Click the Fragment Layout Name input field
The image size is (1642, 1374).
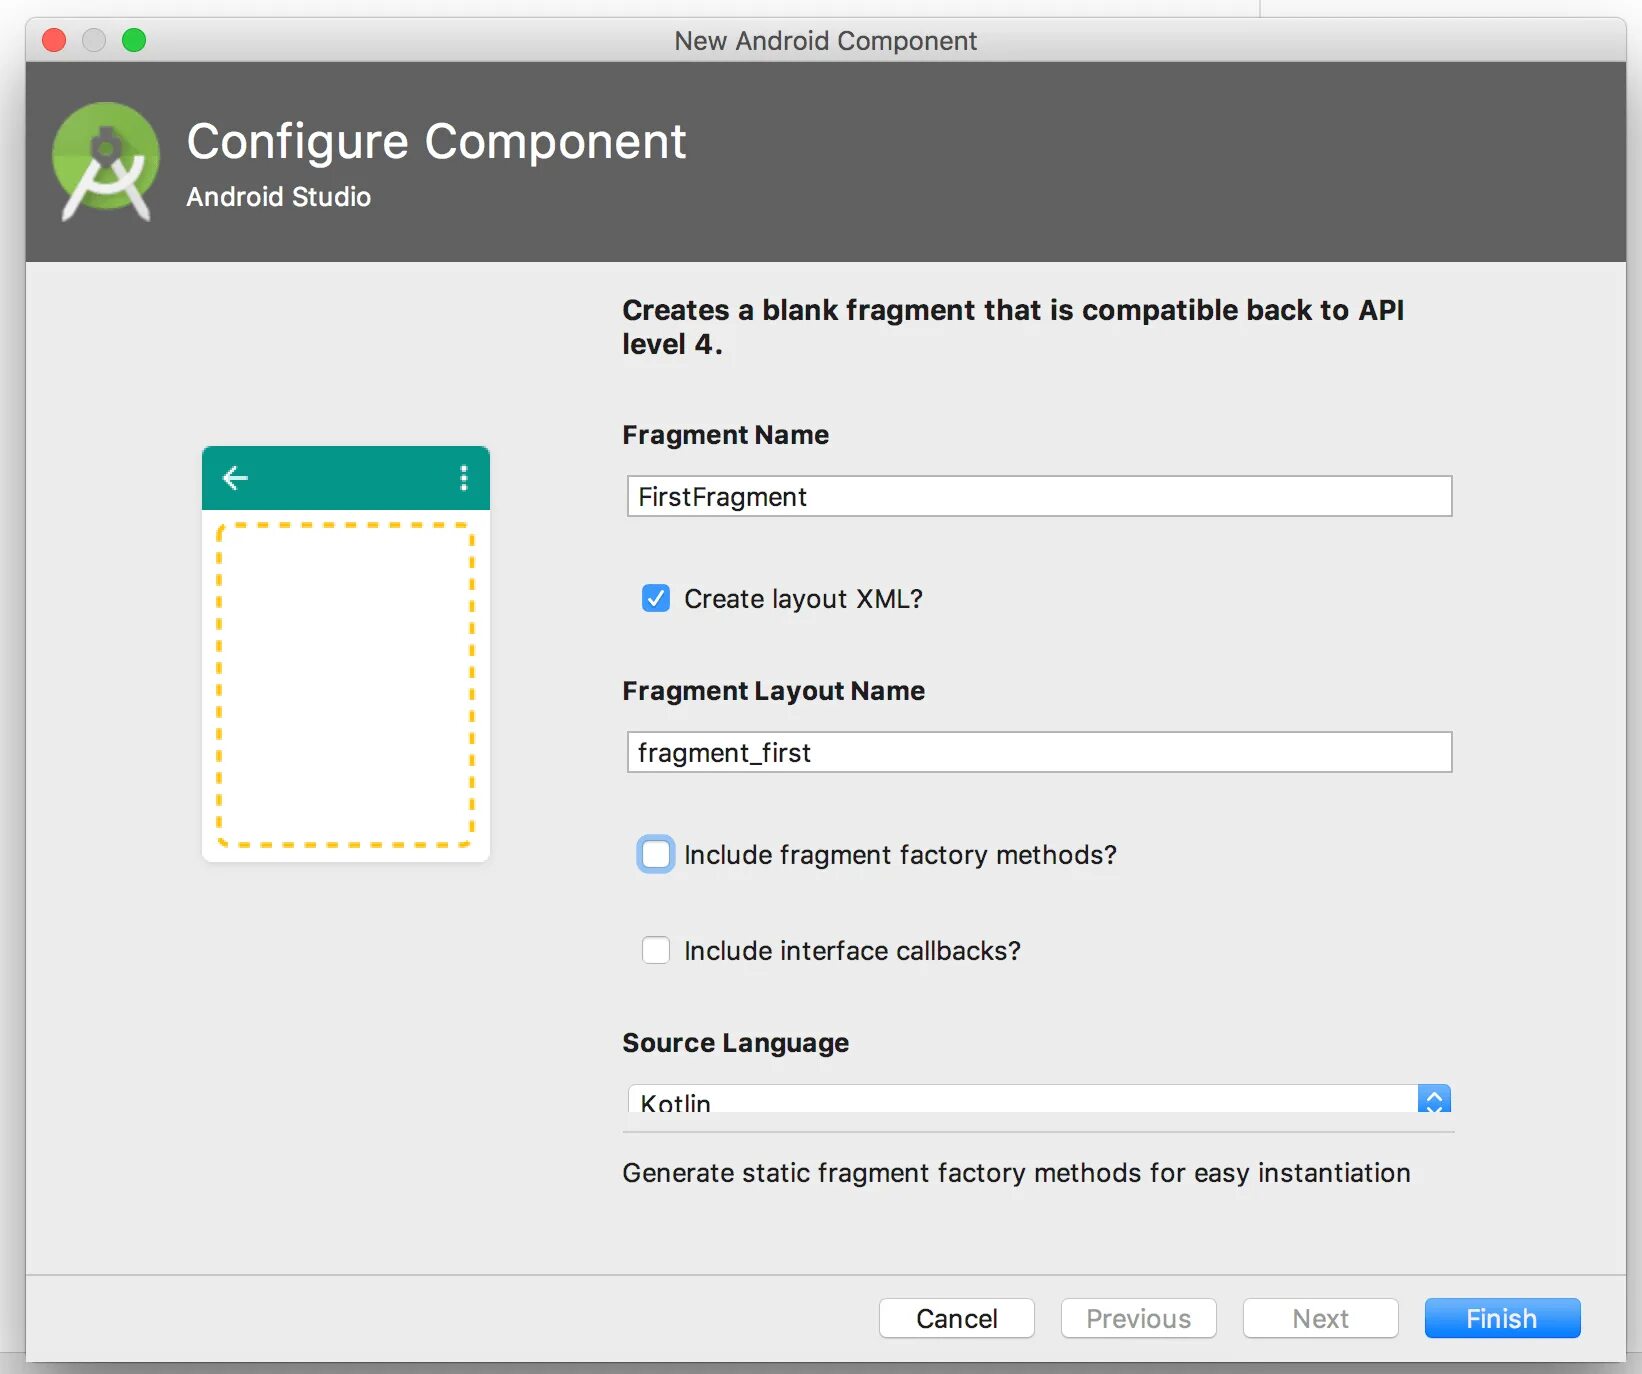point(1039,752)
